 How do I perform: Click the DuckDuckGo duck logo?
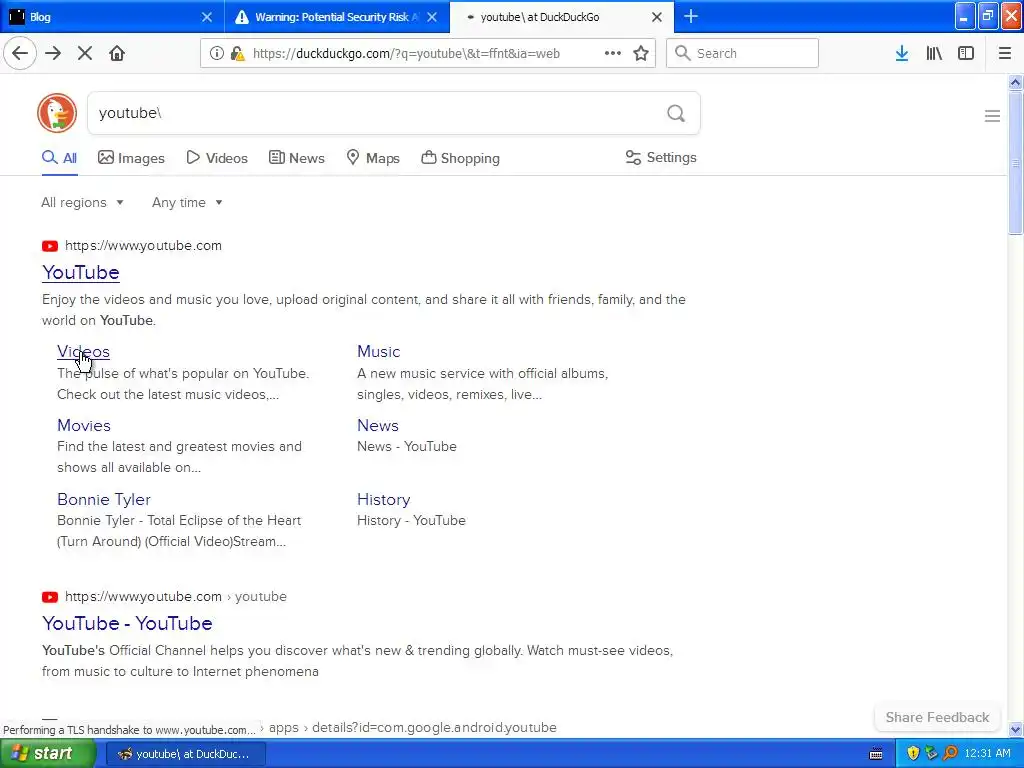[57, 113]
